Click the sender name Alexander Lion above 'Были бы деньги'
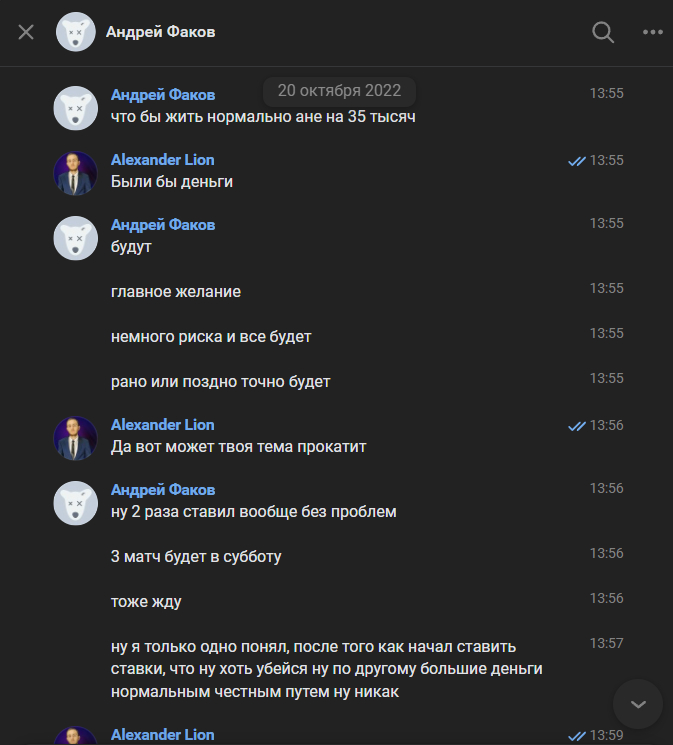Viewport: 673px width, 745px height. click(162, 160)
